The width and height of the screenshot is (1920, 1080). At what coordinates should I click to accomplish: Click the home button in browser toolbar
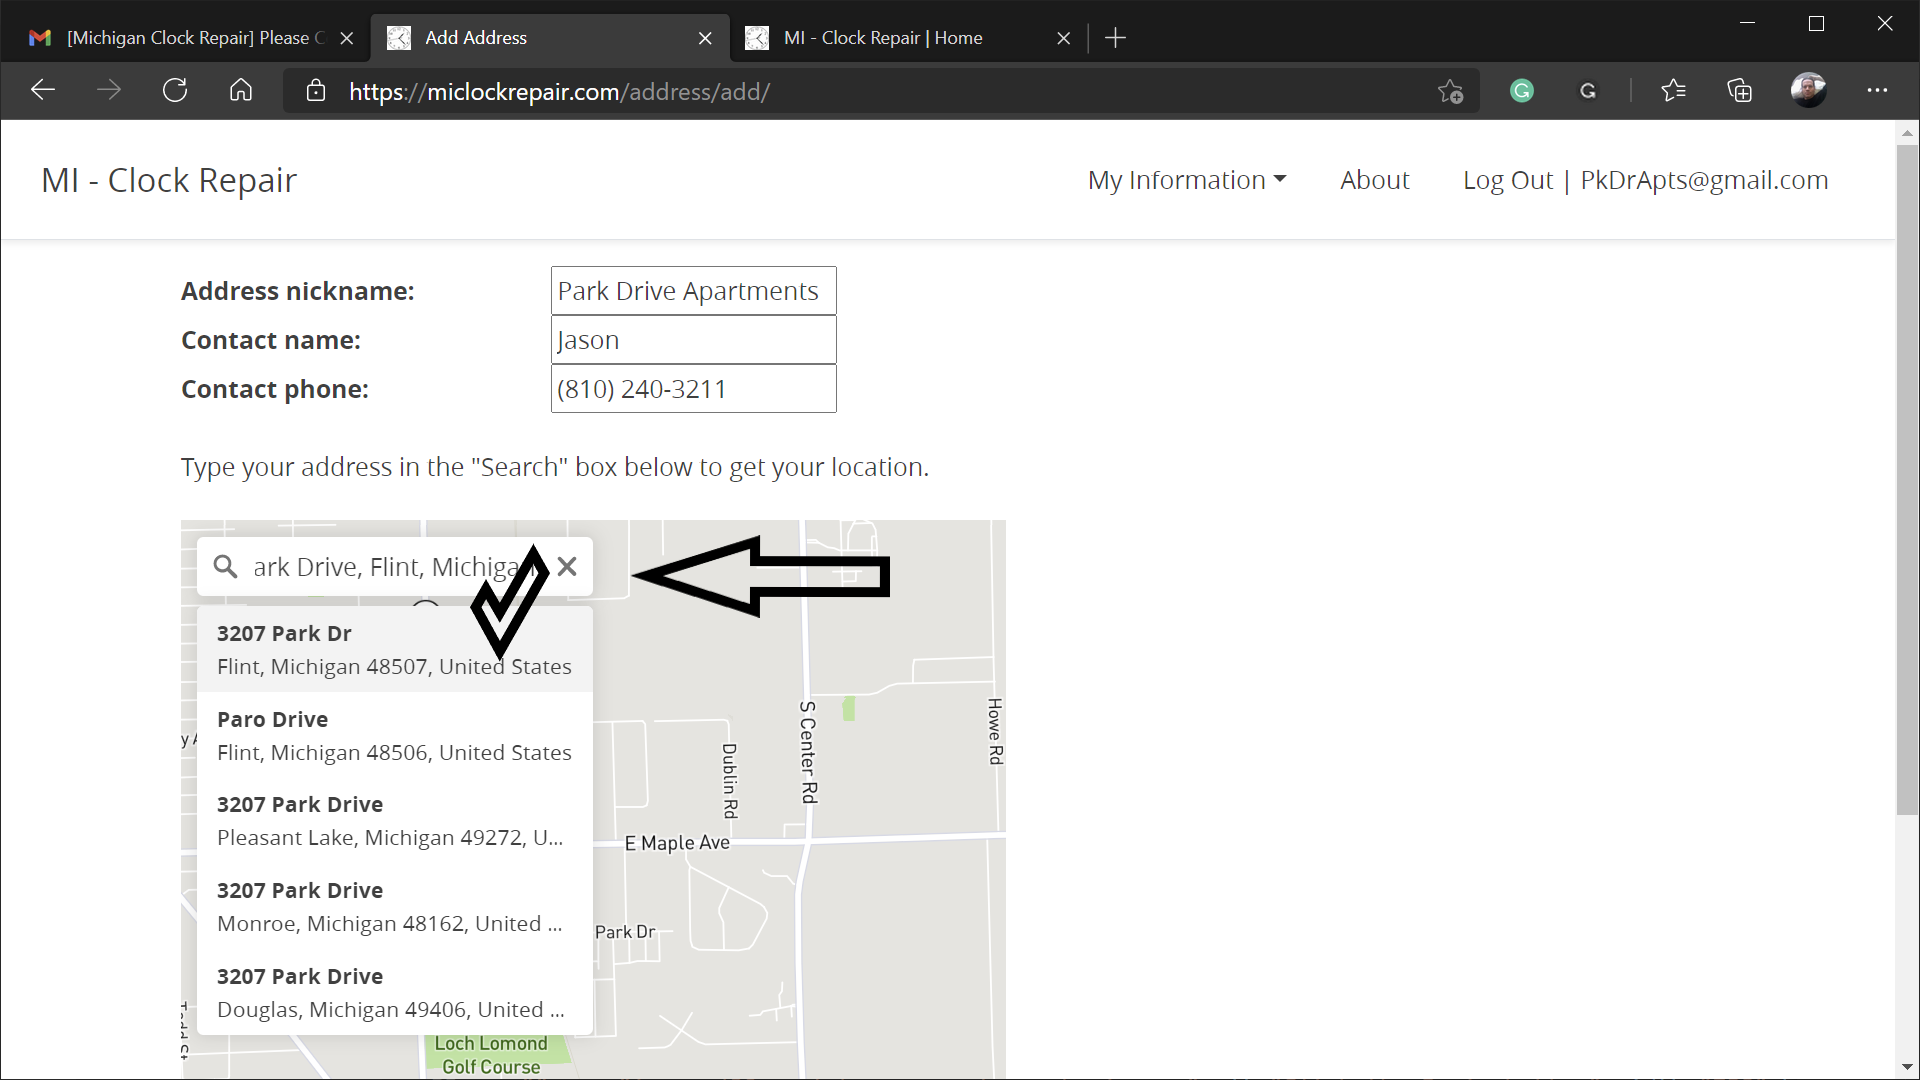coord(241,91)
